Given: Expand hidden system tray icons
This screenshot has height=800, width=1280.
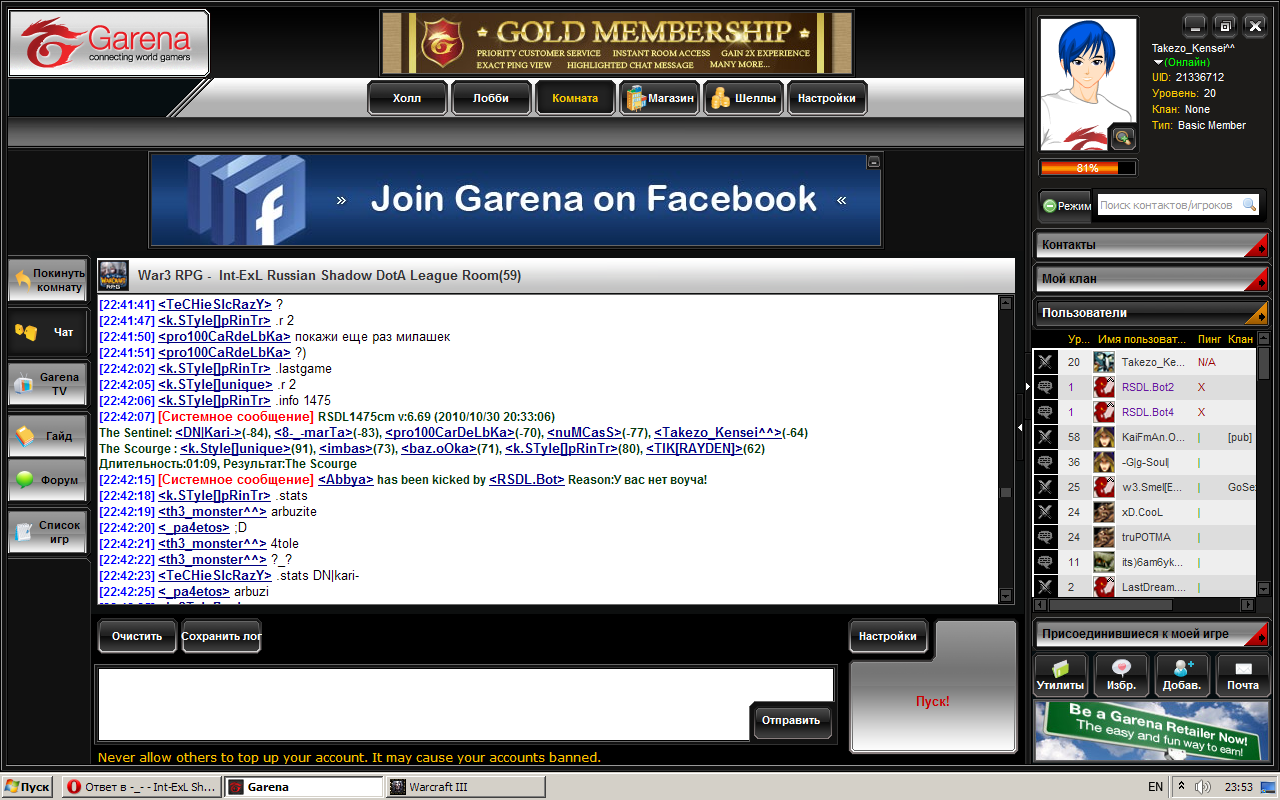Looking at the screenshot, I should coord(1181,787).
